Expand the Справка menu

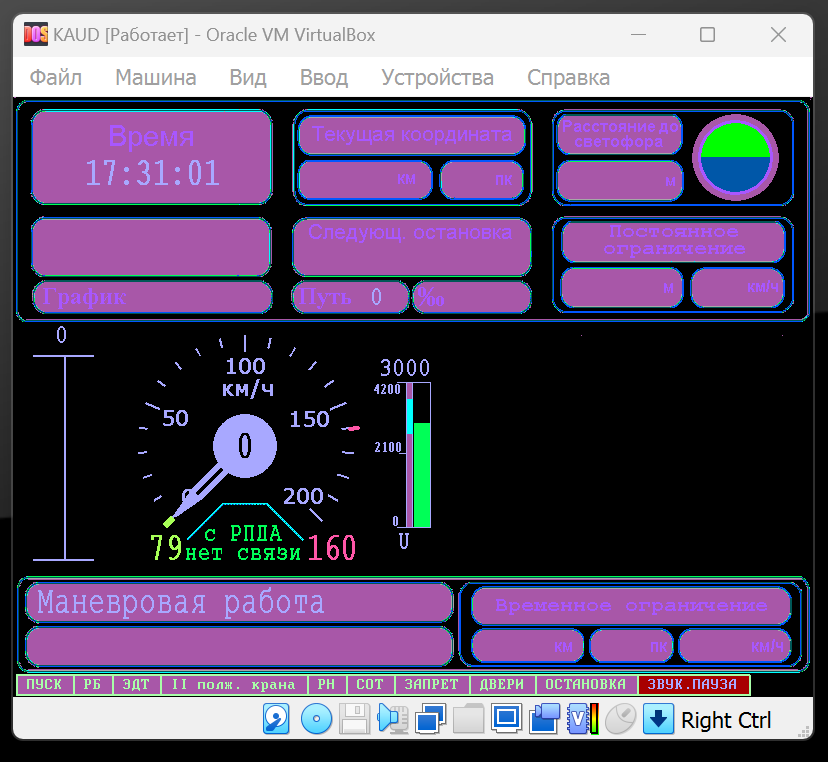click(x=568, y=77)
